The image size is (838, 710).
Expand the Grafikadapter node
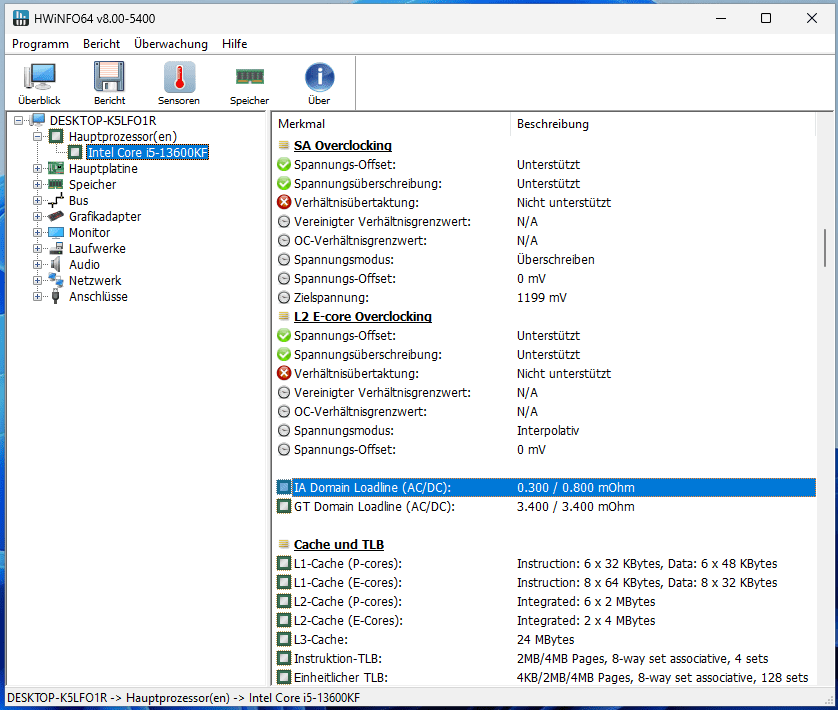point(37,217)
